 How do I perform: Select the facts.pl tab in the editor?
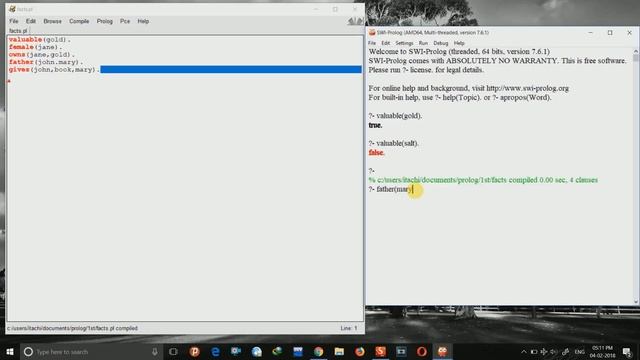tap(18, 31)
